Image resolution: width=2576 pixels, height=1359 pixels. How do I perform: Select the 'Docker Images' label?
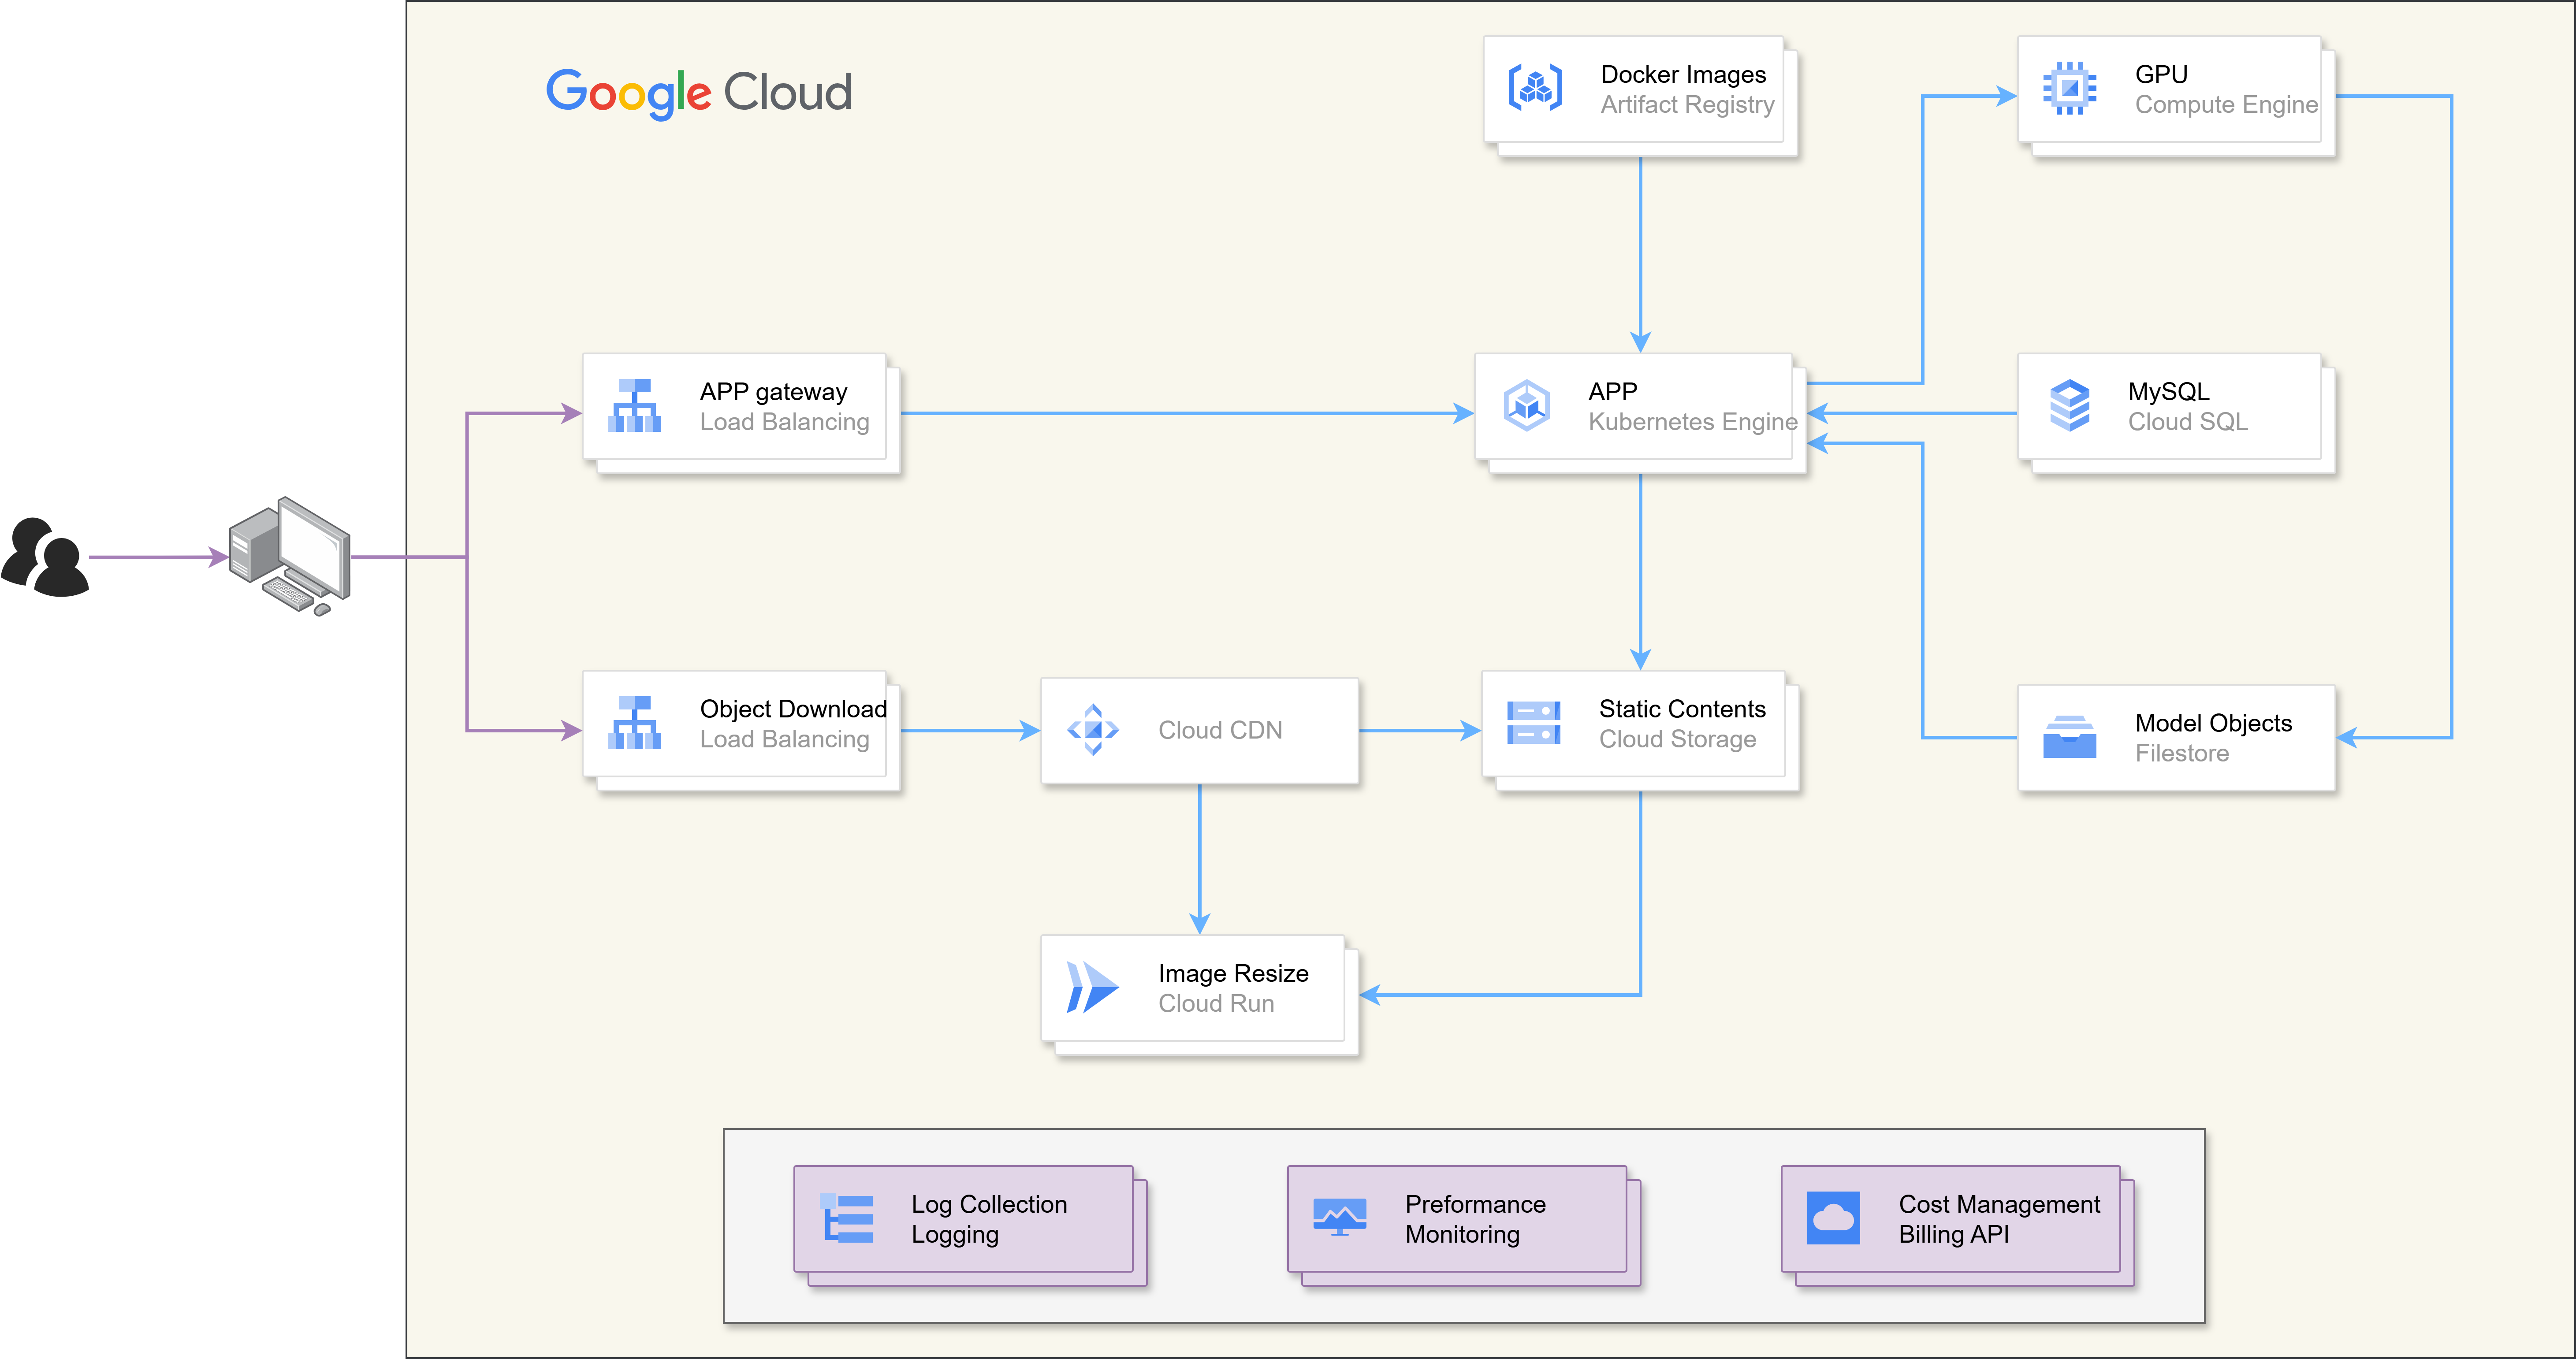(1683, 74)
